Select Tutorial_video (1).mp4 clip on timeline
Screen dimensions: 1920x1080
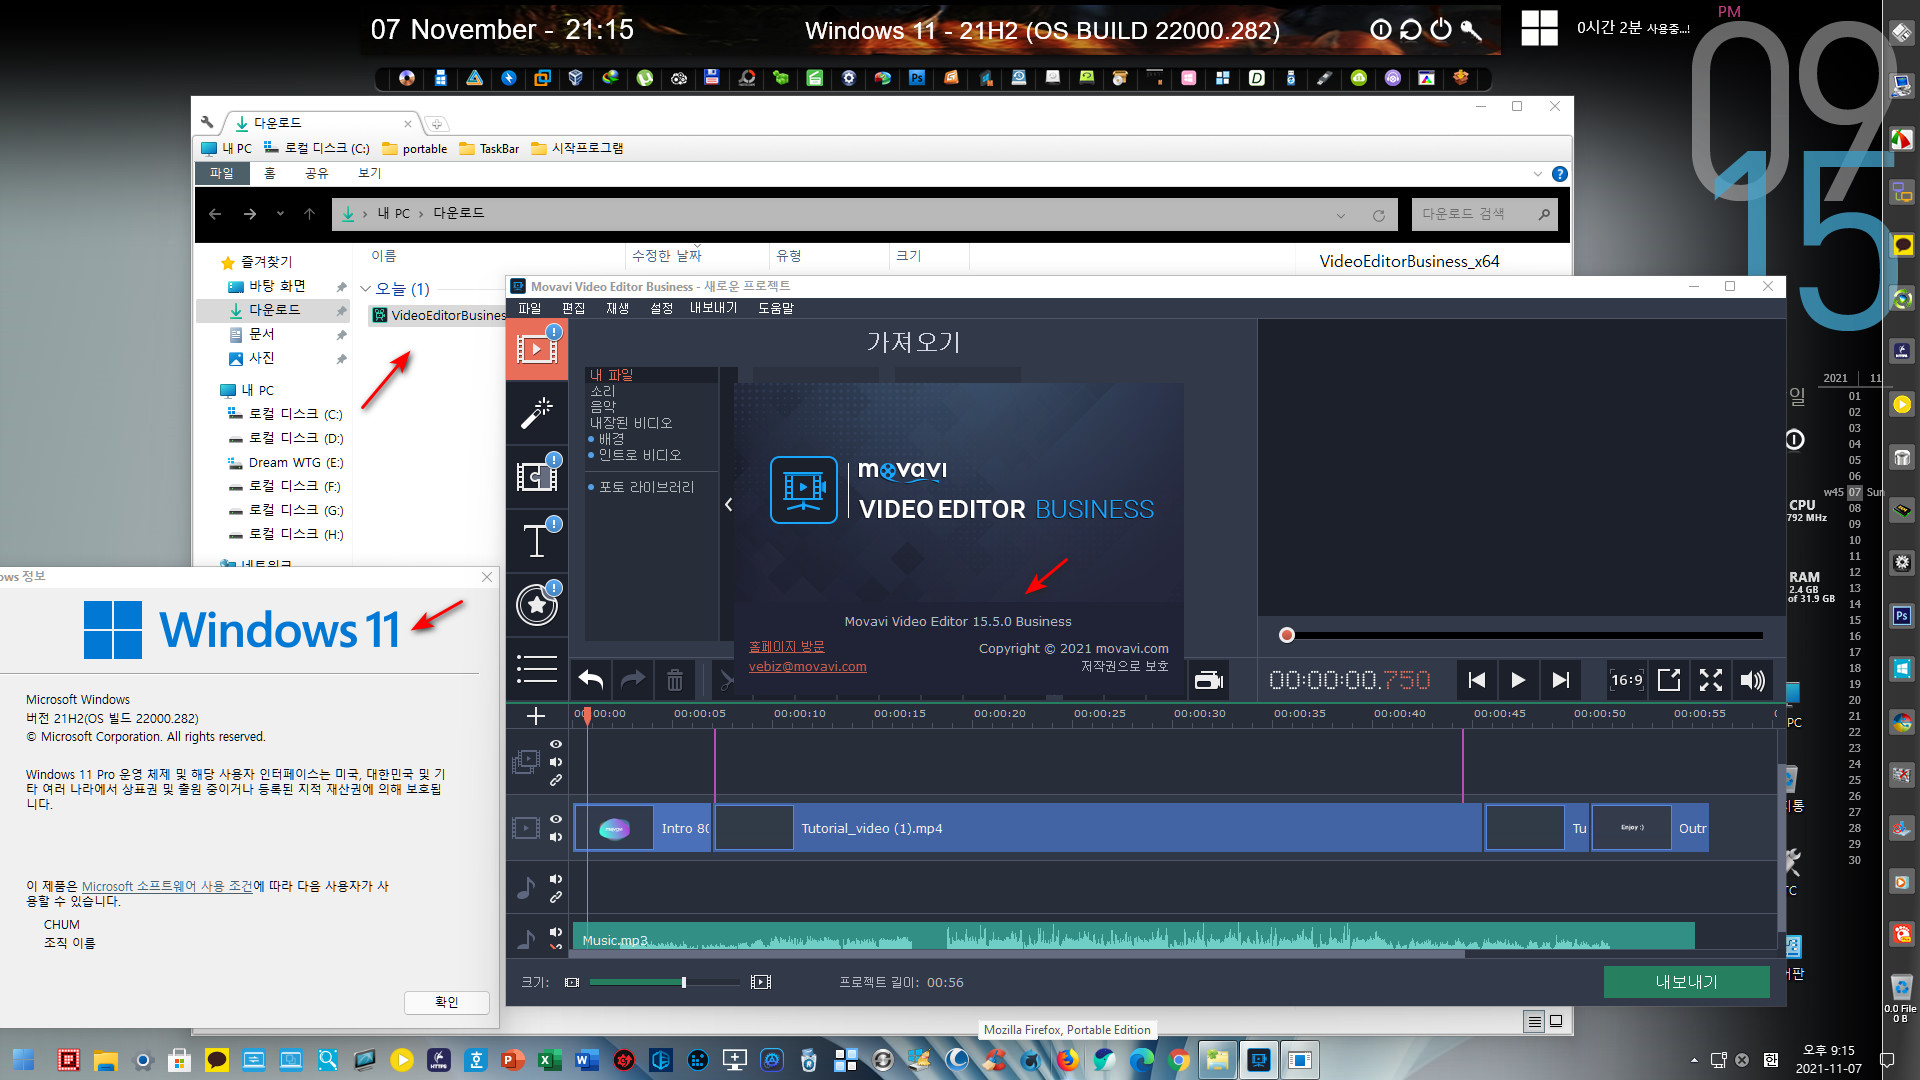coord(1098,828)
